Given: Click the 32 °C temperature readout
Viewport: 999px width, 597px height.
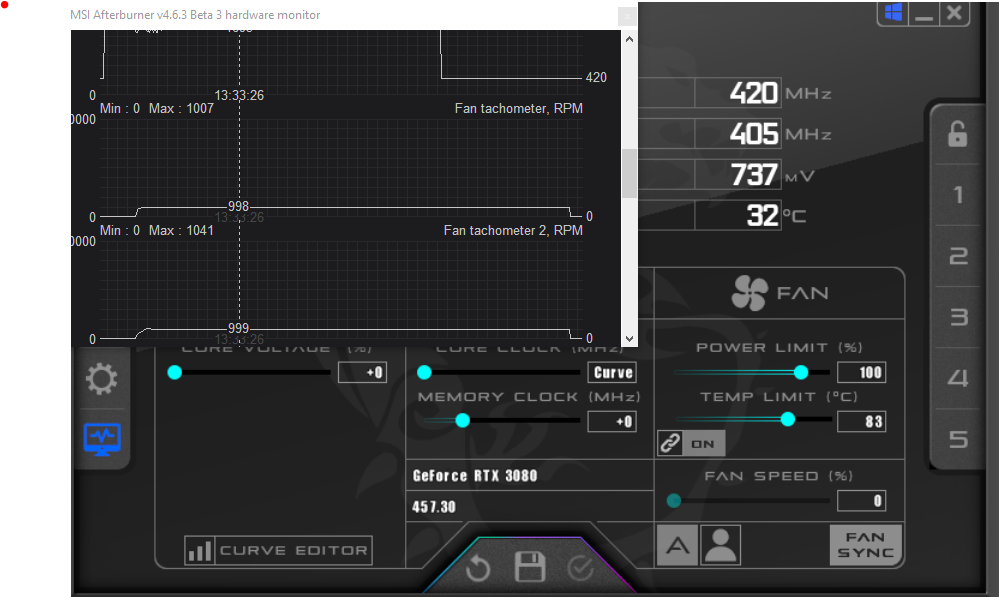Looking at the screenshot, I should click(x=763, y=215).
